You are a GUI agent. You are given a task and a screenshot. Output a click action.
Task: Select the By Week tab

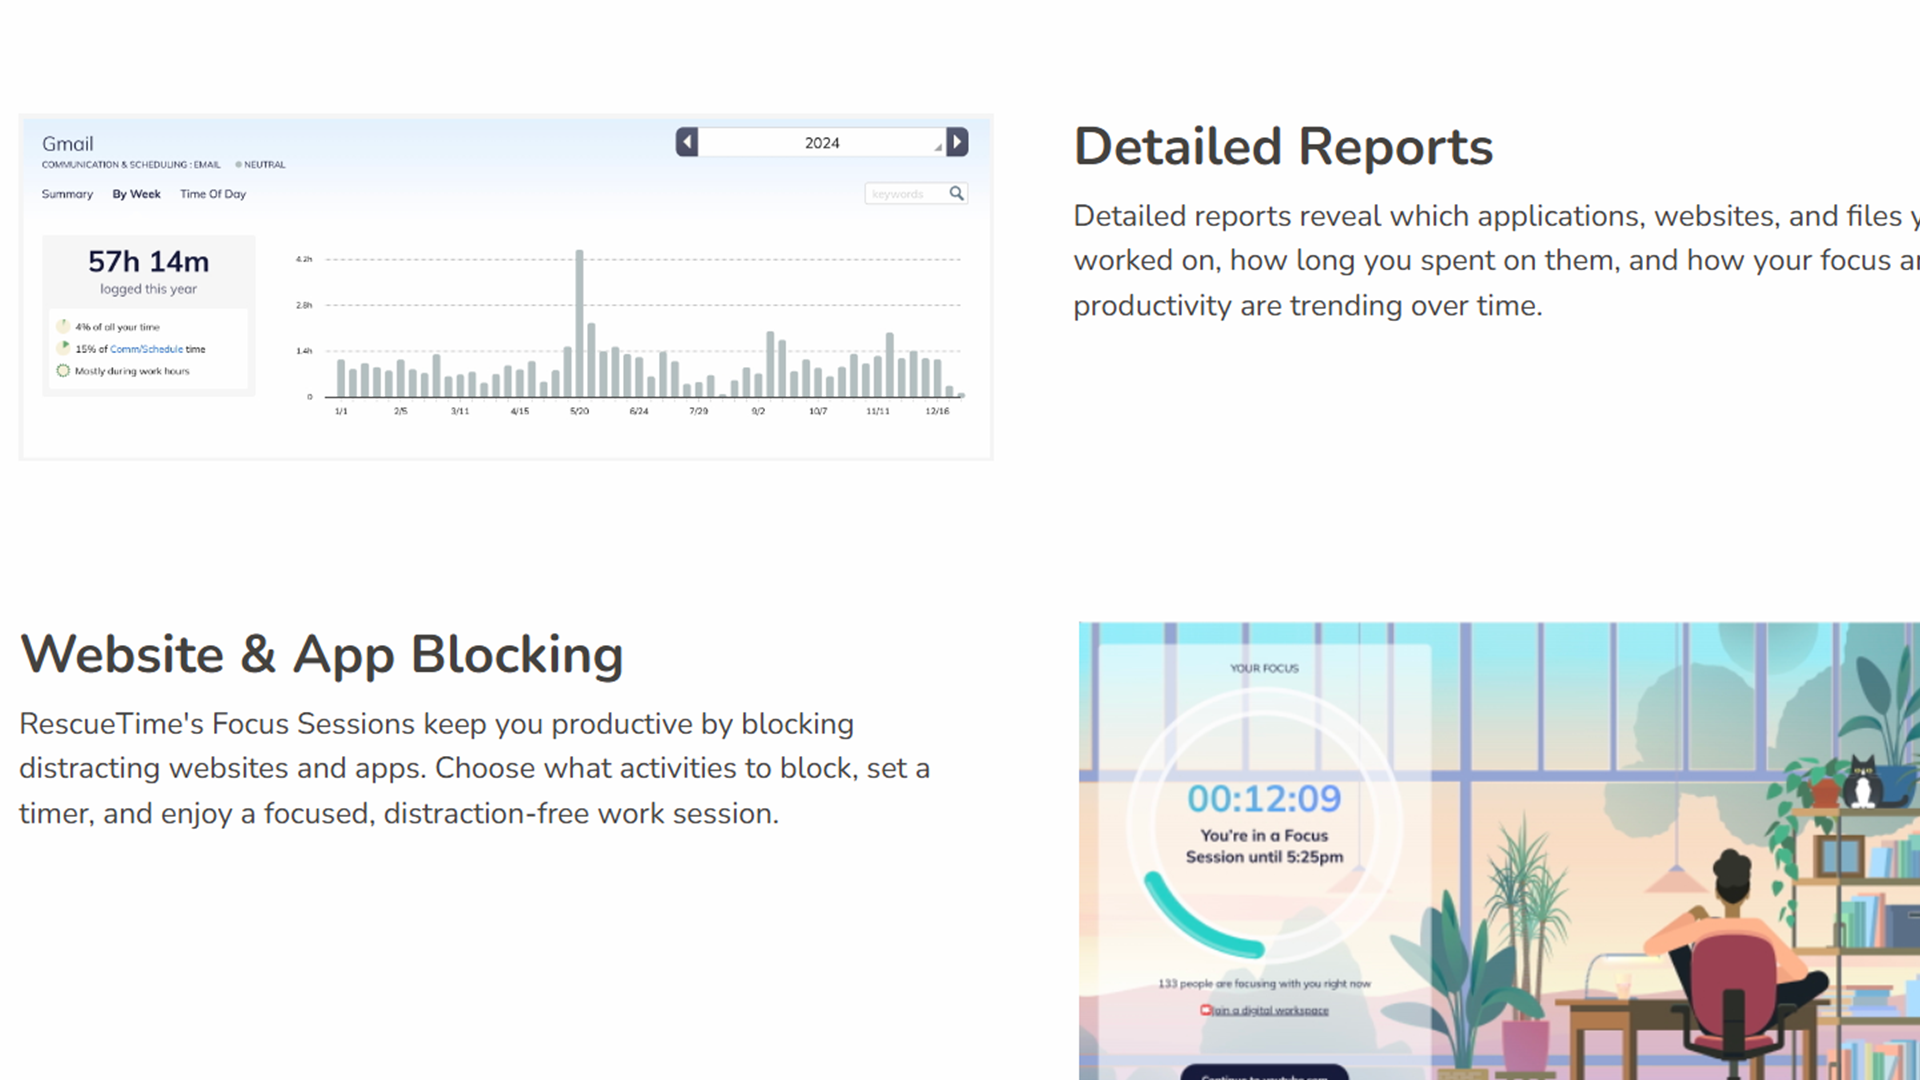(x=136, y=194)
